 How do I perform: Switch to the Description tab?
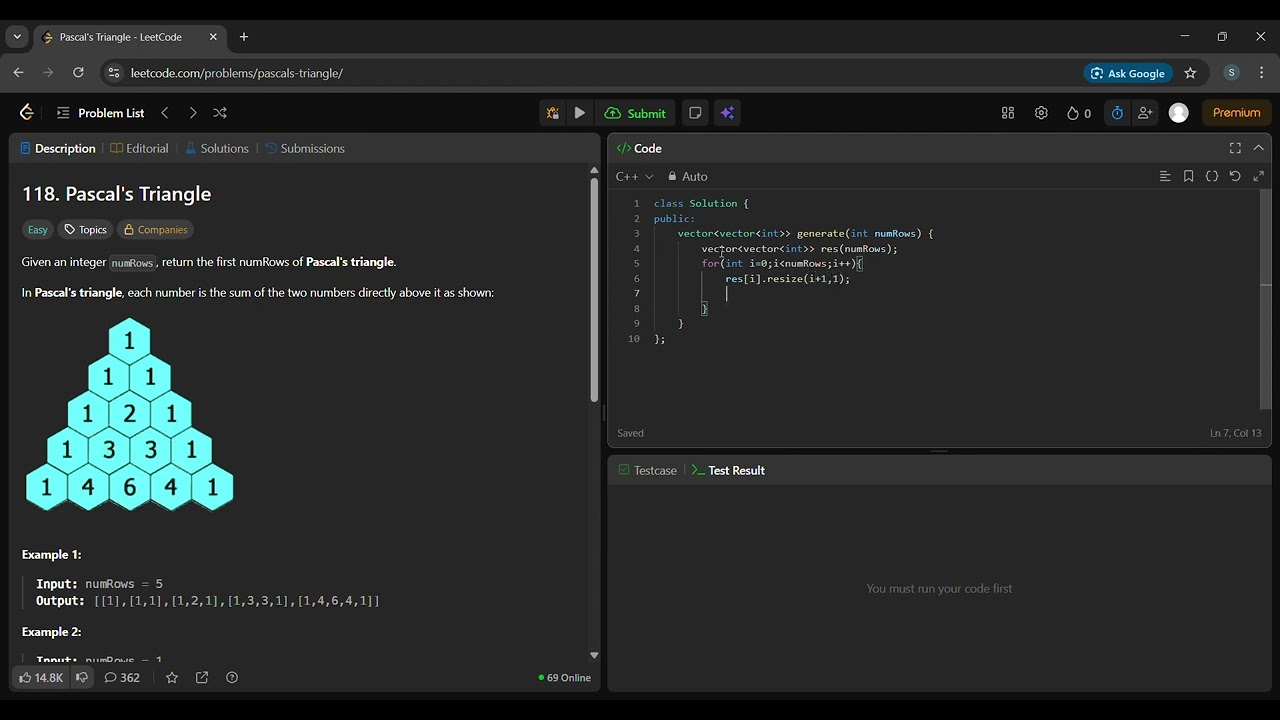pos(58,148)
